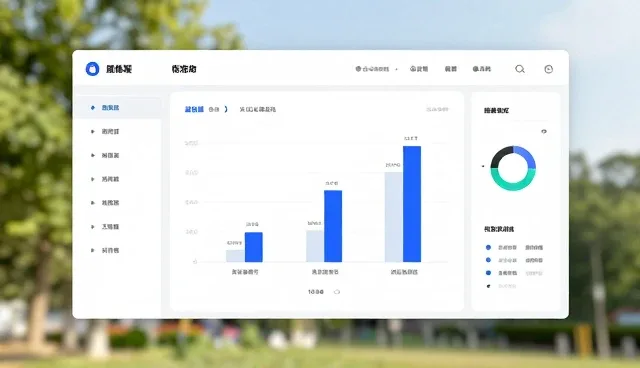The width and height of the screenshot is (640, 368).
Task: Click the small eye icon above donut chart
Action: 544,131
